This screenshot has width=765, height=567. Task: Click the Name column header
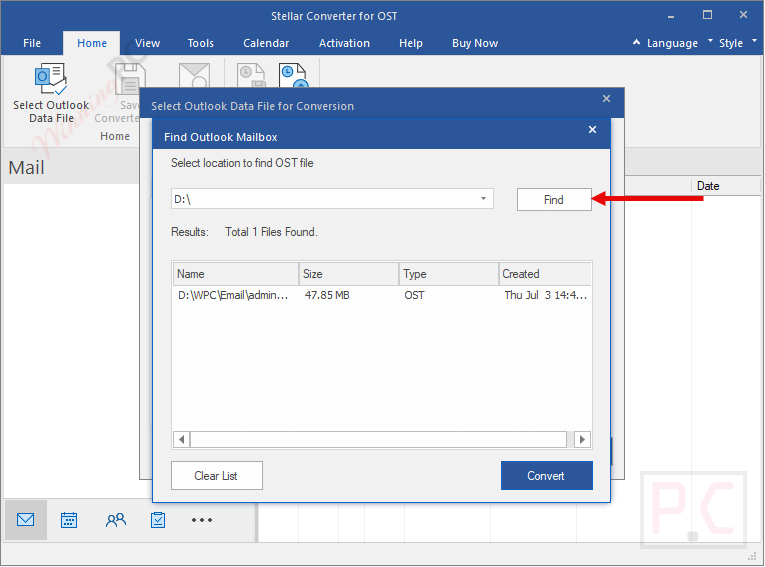coord(236,274)
